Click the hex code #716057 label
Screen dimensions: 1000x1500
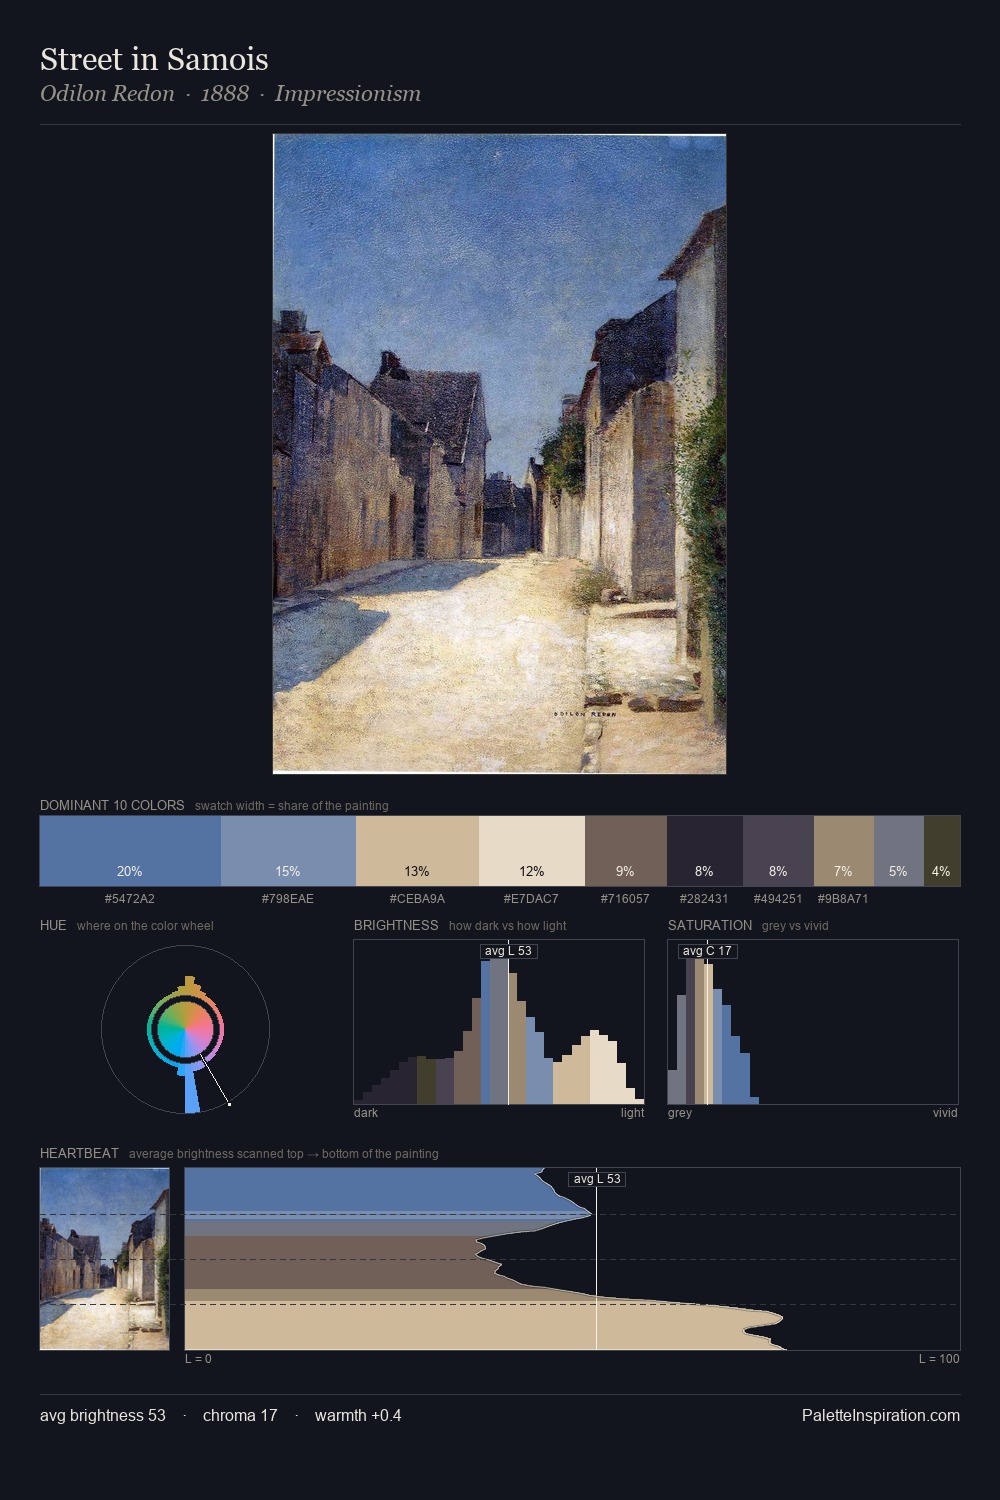click(x=625, y=899)
